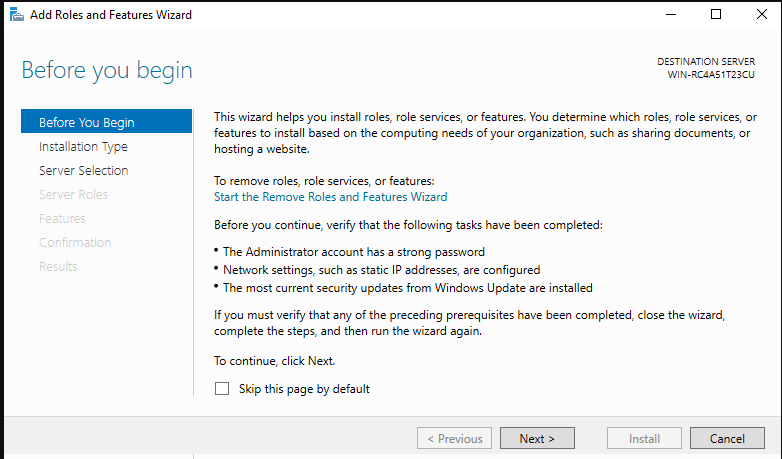Advance with the Next button

pos(537,438)
